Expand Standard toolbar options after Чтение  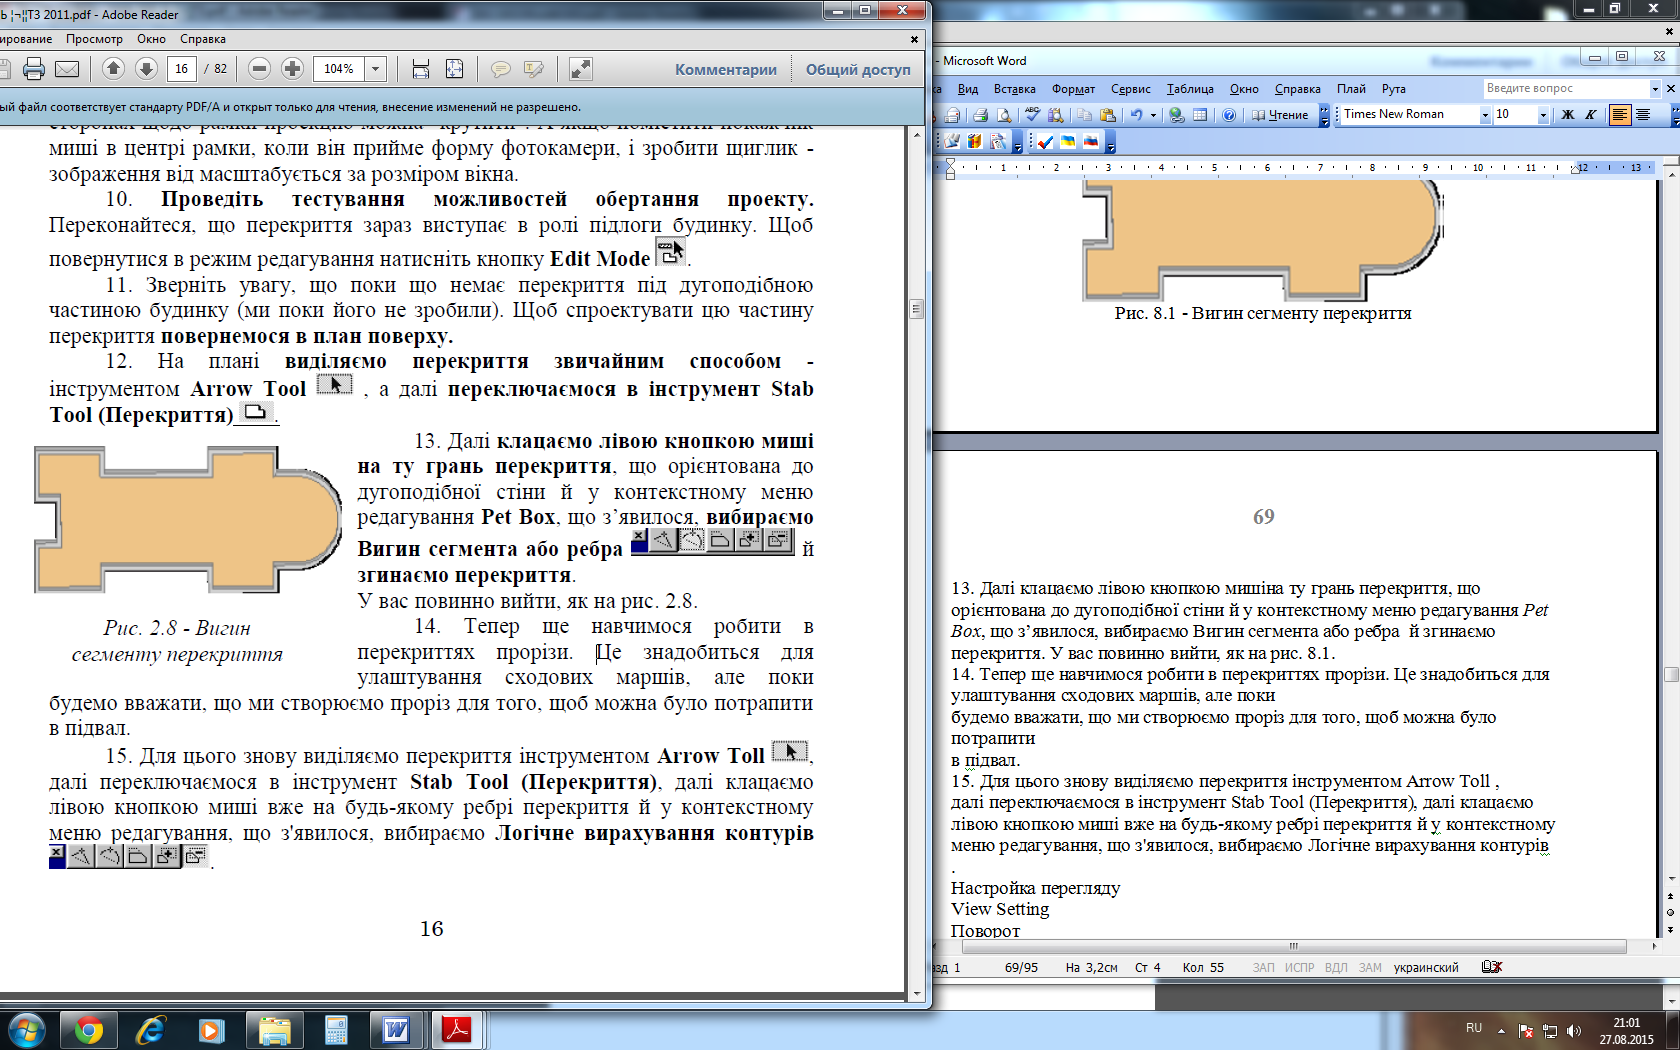[x=1324, y=115]
